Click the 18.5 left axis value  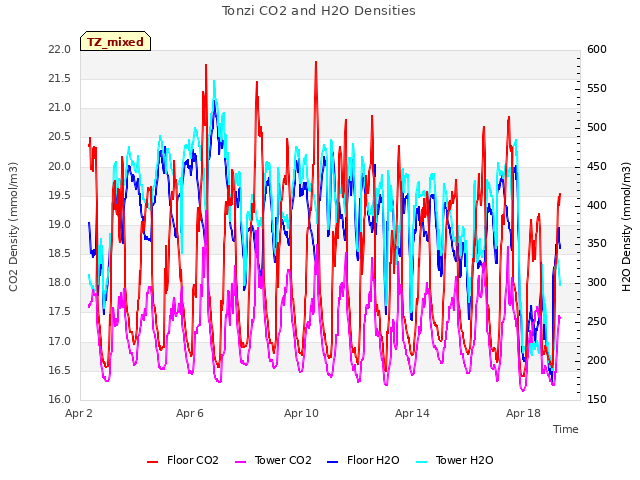coord(60,253)
